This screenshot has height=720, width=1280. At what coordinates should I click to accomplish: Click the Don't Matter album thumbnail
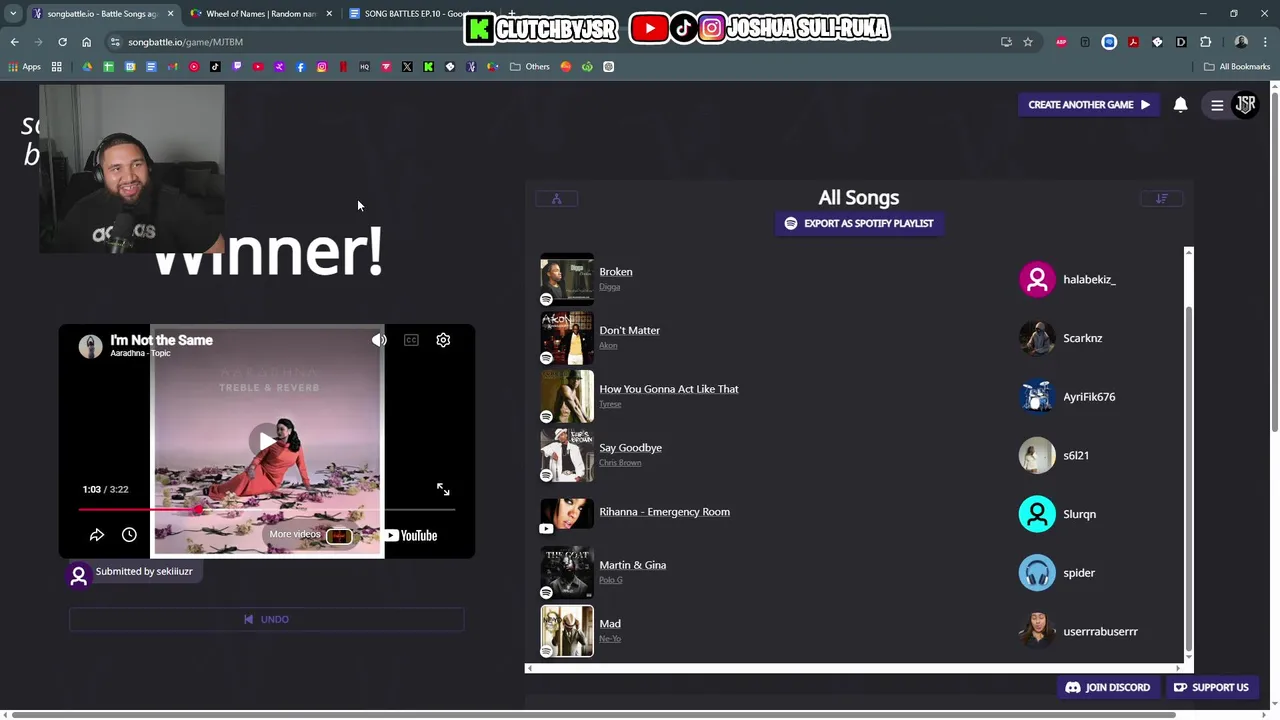(567, 338)
